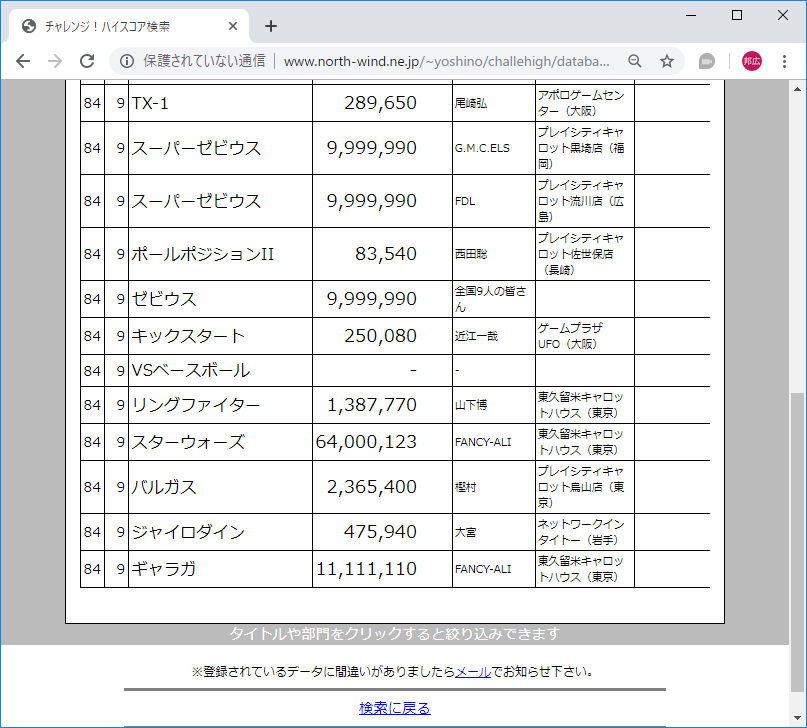Viewport: 807px width, 728px height.
Task: Click the TX-1 title
Action: tap(150, 103)
